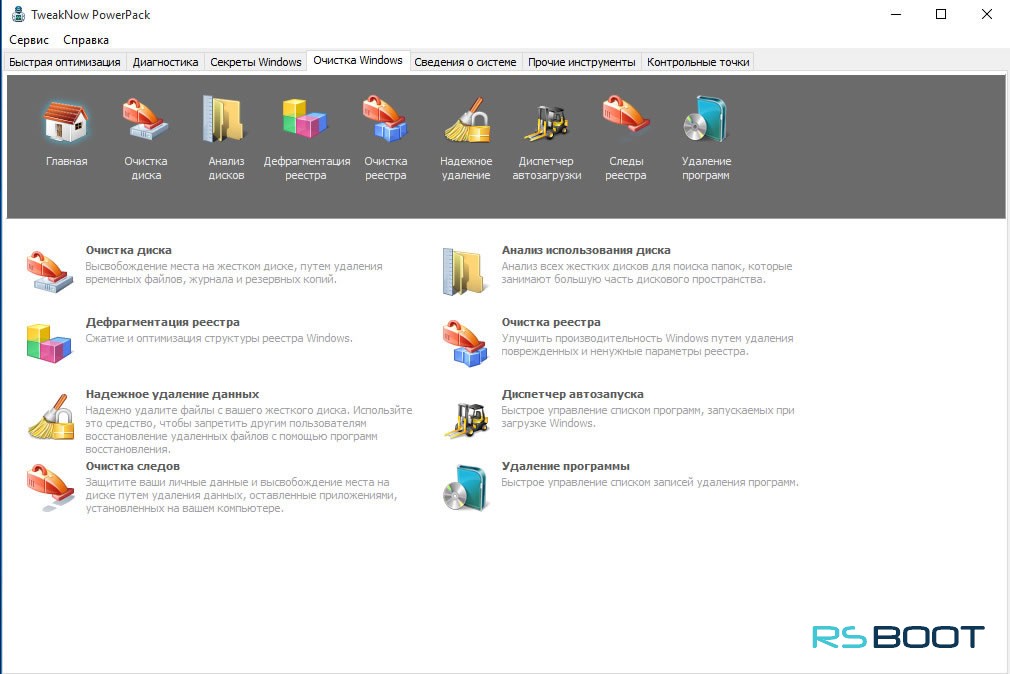The image size is (1010, 674).
Task: Click description starting 'Анализ всех жестких дисков'
Action: click(647, 273)
